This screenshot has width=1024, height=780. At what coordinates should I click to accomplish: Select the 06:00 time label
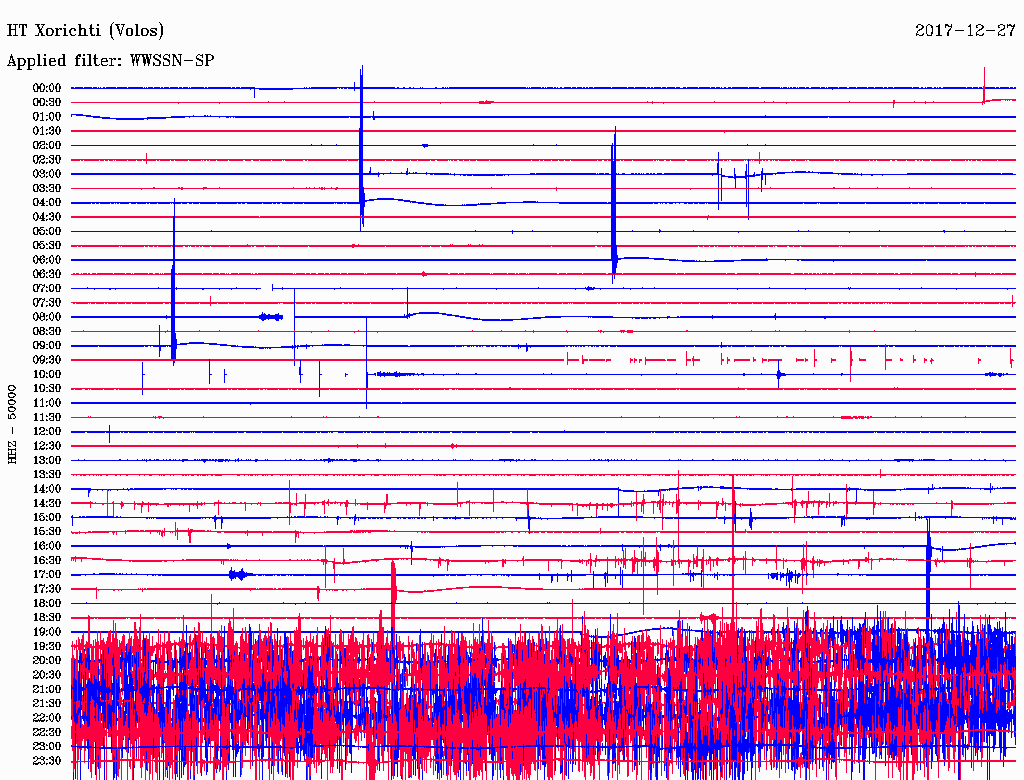pyautogui.click(x=47, y=260)
